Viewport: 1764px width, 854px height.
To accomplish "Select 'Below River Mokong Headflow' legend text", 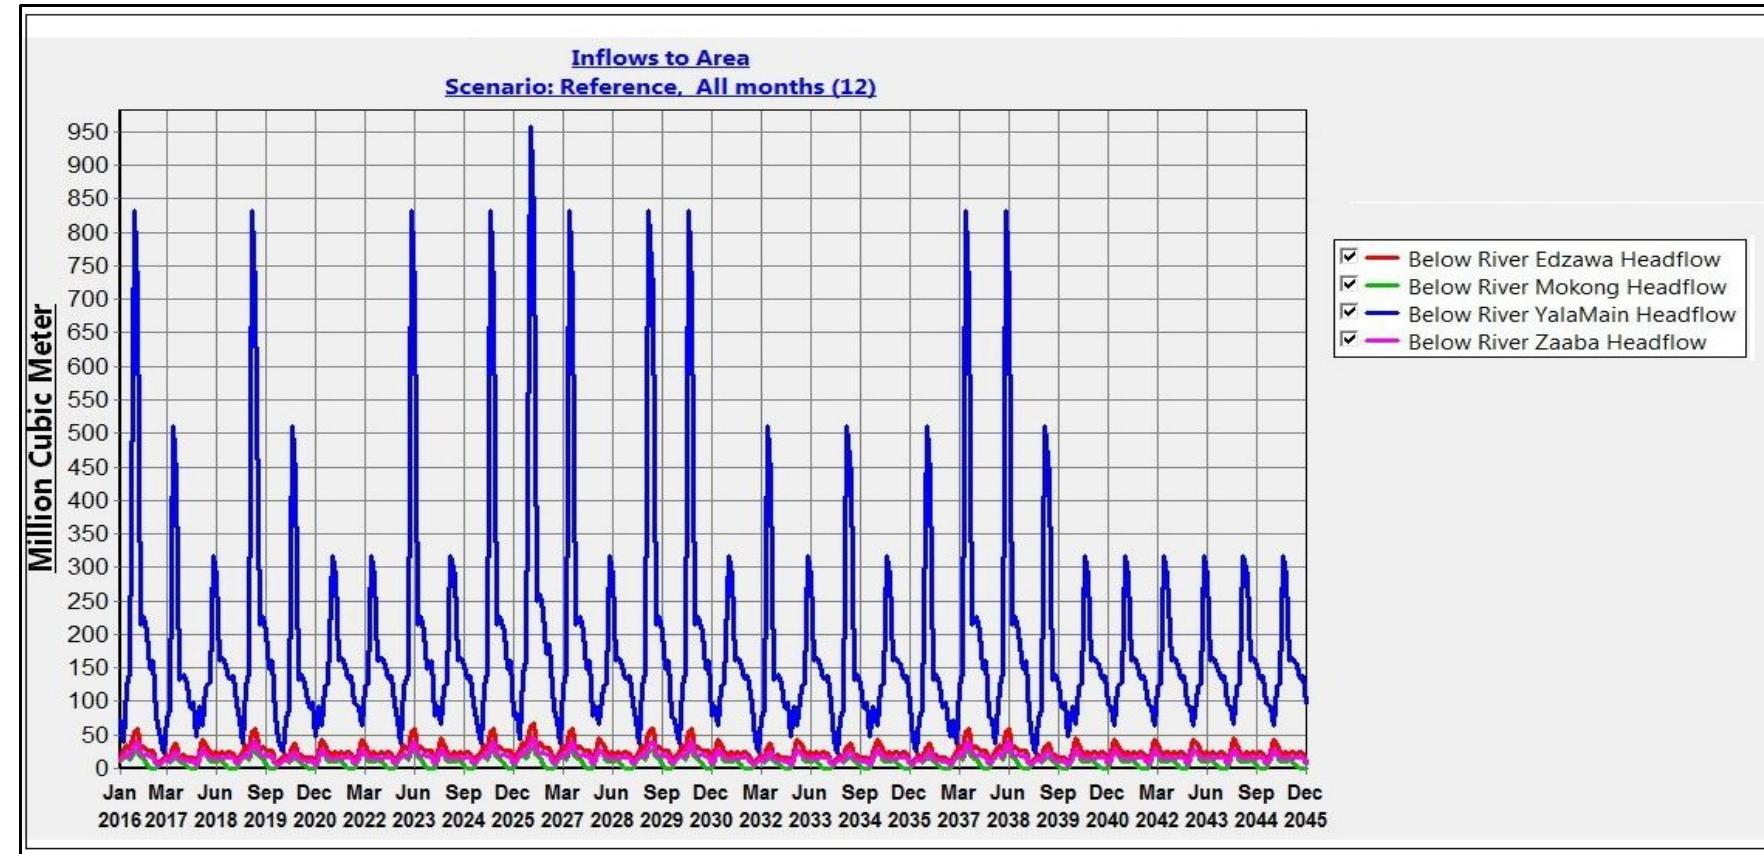I will tap(1567, 287).
